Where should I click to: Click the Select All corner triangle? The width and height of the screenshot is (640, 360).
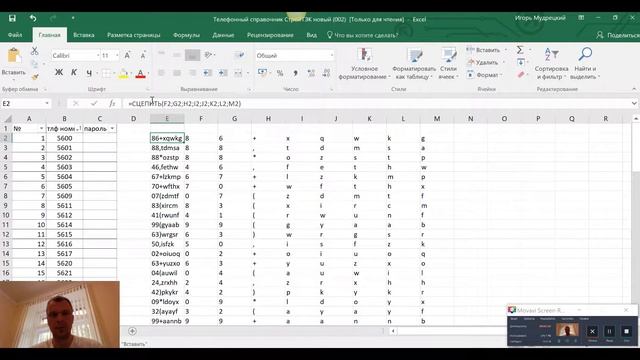(8, 119)
